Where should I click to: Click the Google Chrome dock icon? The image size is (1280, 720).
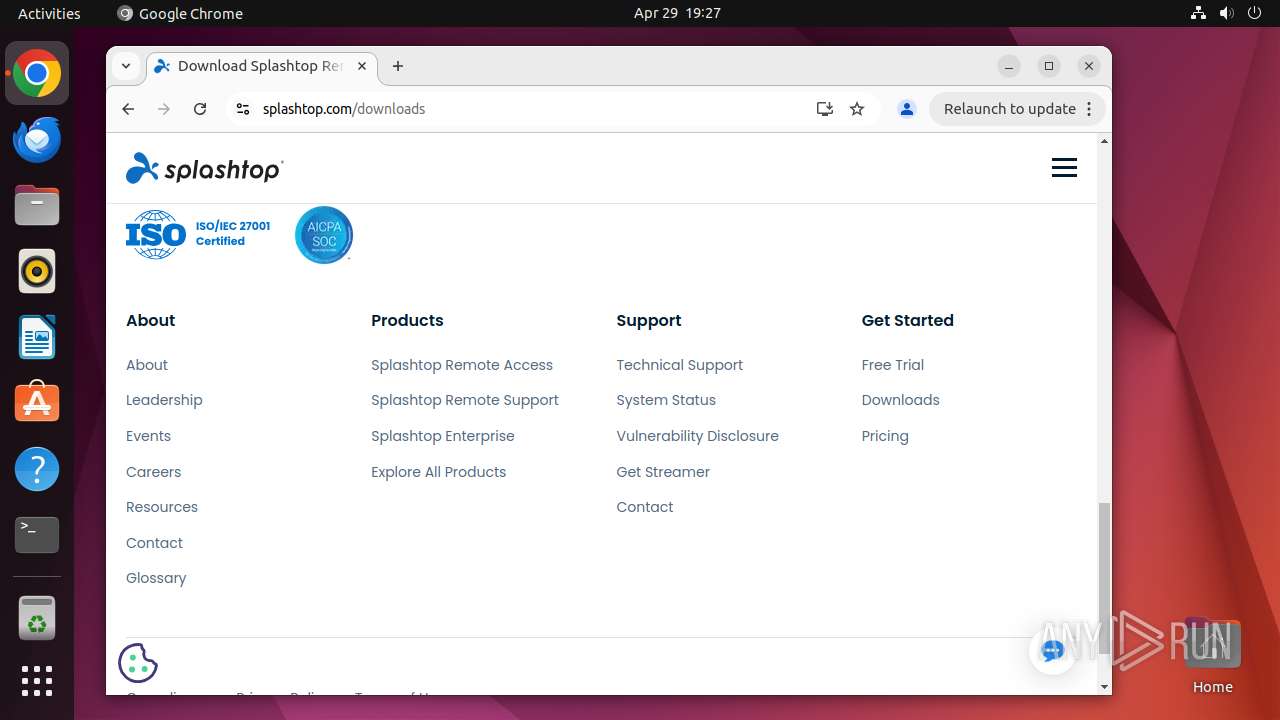(37, 74)
